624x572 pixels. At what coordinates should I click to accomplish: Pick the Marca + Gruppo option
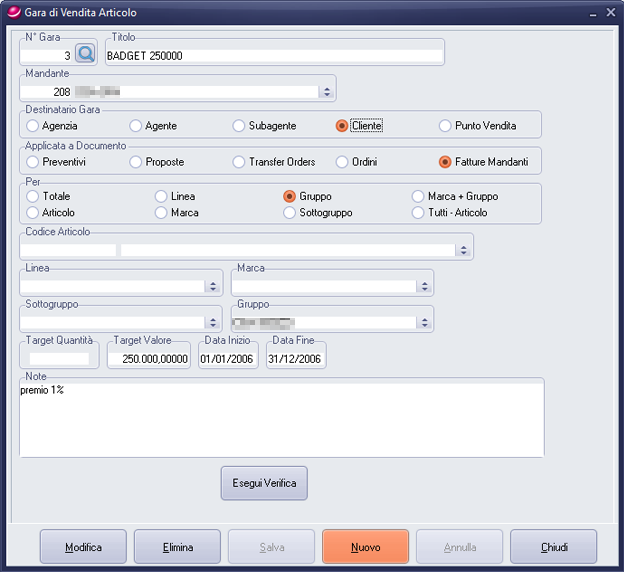(x=419, y=197)
